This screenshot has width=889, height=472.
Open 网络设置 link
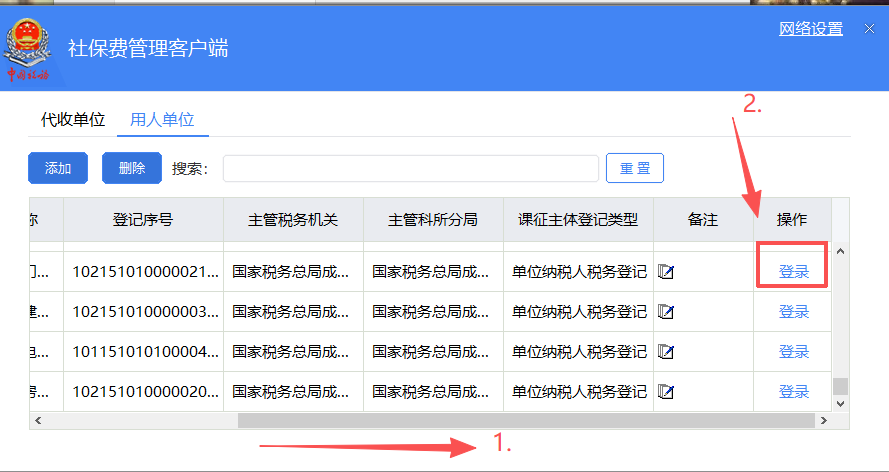point(811,29)
